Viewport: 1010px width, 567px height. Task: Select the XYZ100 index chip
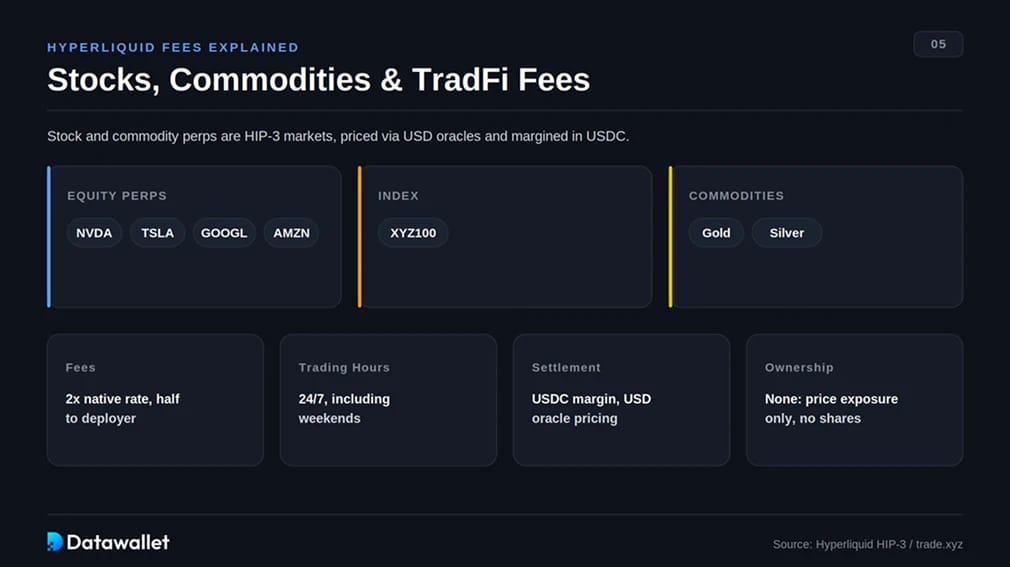coord(413,233)
